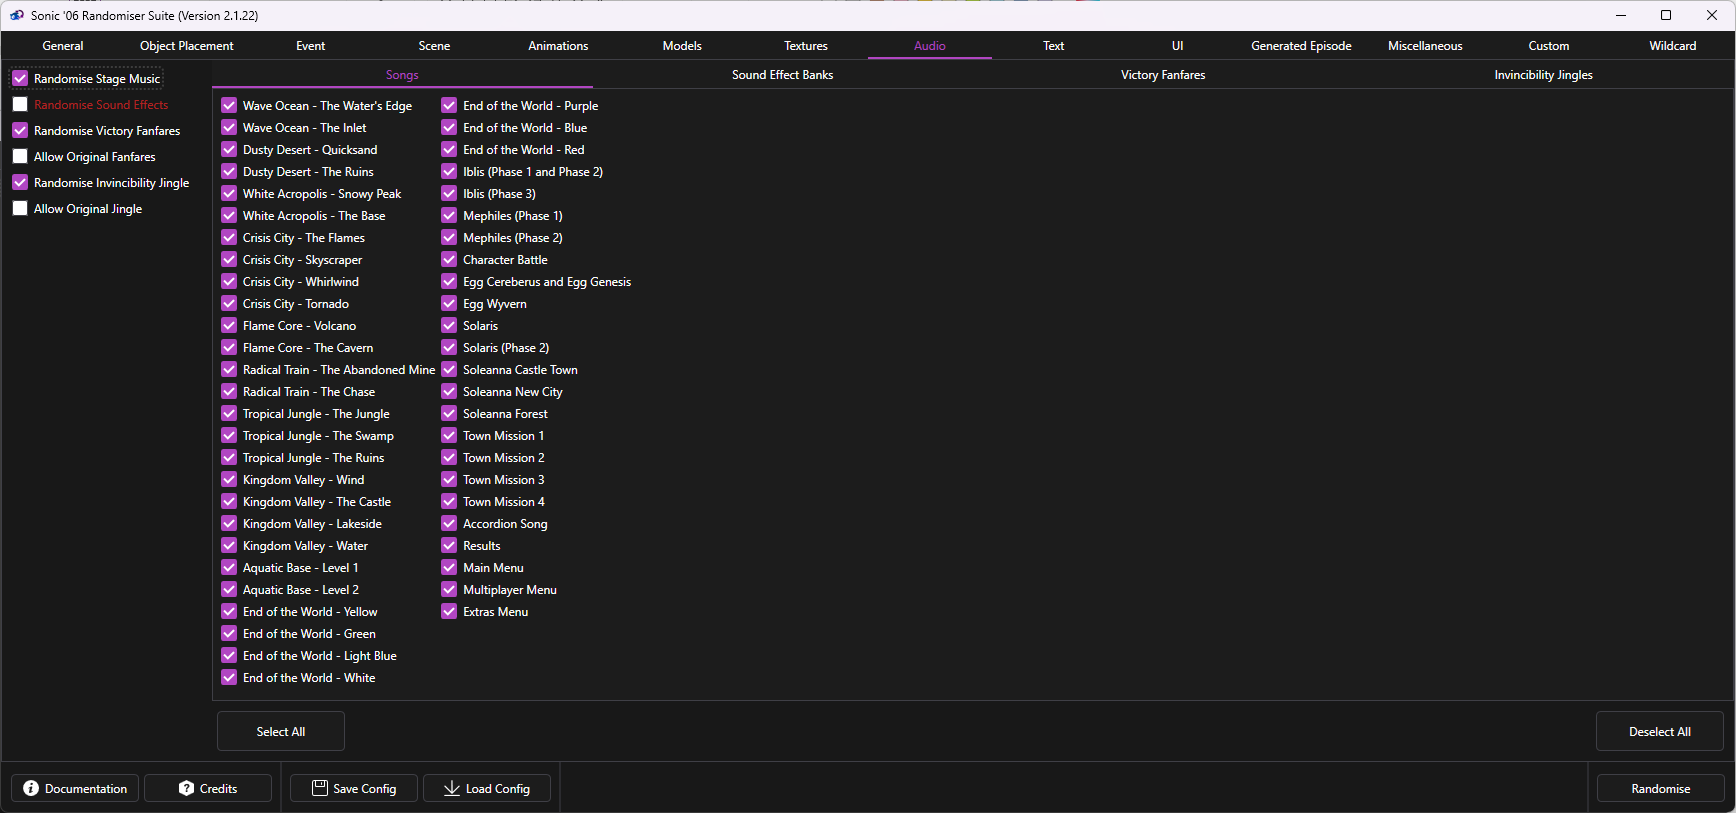Open the Animations tab

(x=558, y=46)
